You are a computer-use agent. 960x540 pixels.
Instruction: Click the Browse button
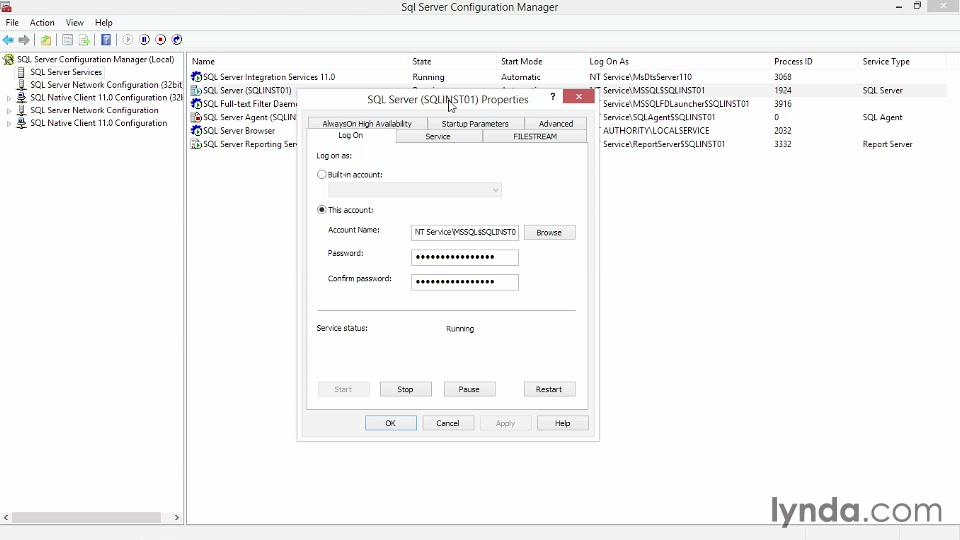[x=549, y=233]
